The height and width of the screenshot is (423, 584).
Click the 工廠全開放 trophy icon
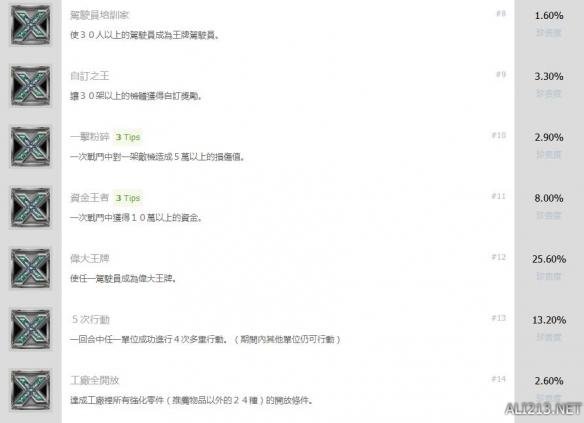(x=30, y=390)
